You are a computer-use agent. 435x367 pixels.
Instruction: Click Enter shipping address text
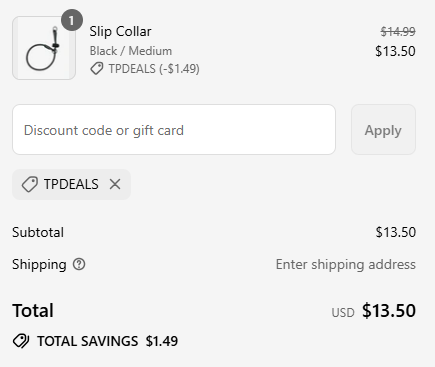coord(346,265)
